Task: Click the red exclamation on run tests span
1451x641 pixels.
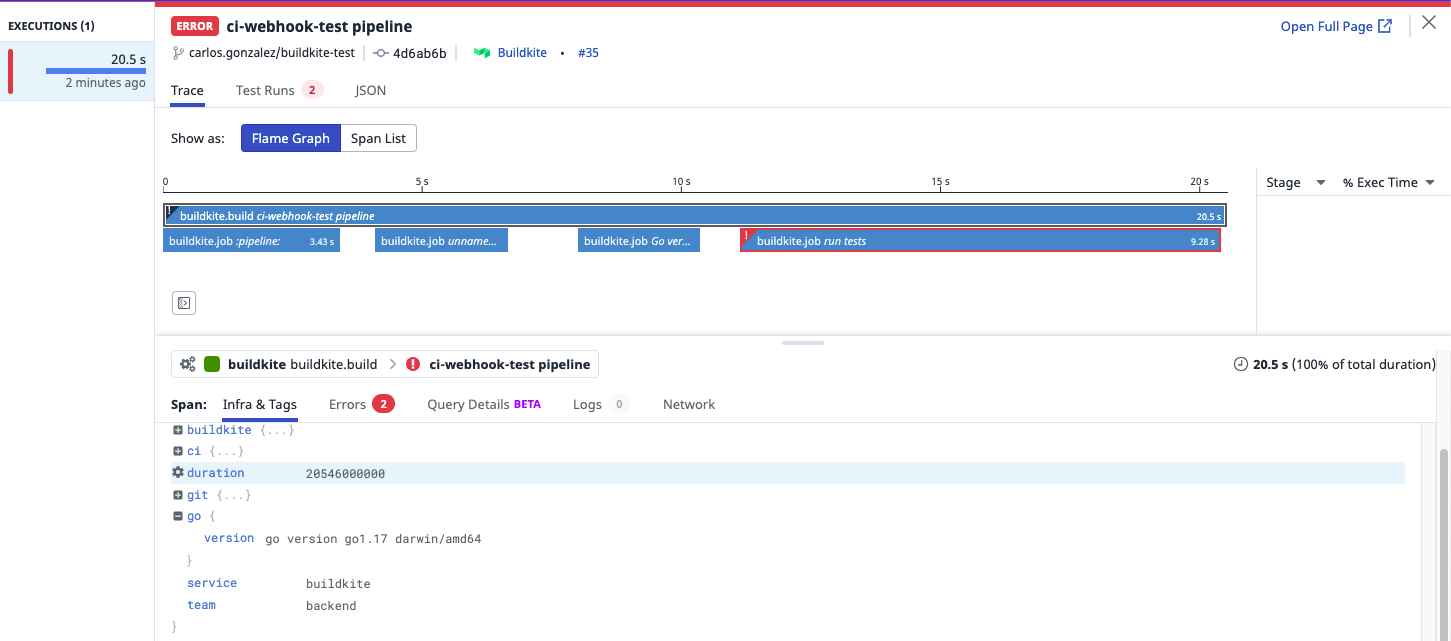Action: point(746,236)
